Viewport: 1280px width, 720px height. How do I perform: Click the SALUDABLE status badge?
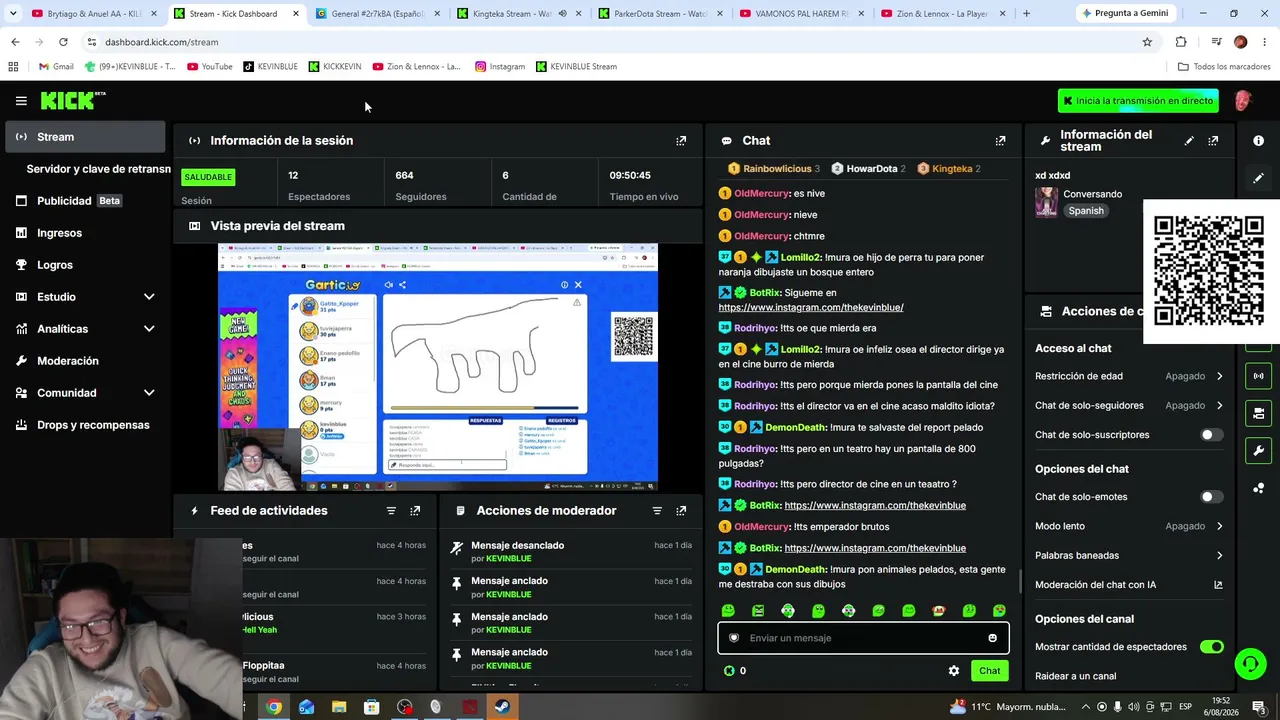point(208,177)
